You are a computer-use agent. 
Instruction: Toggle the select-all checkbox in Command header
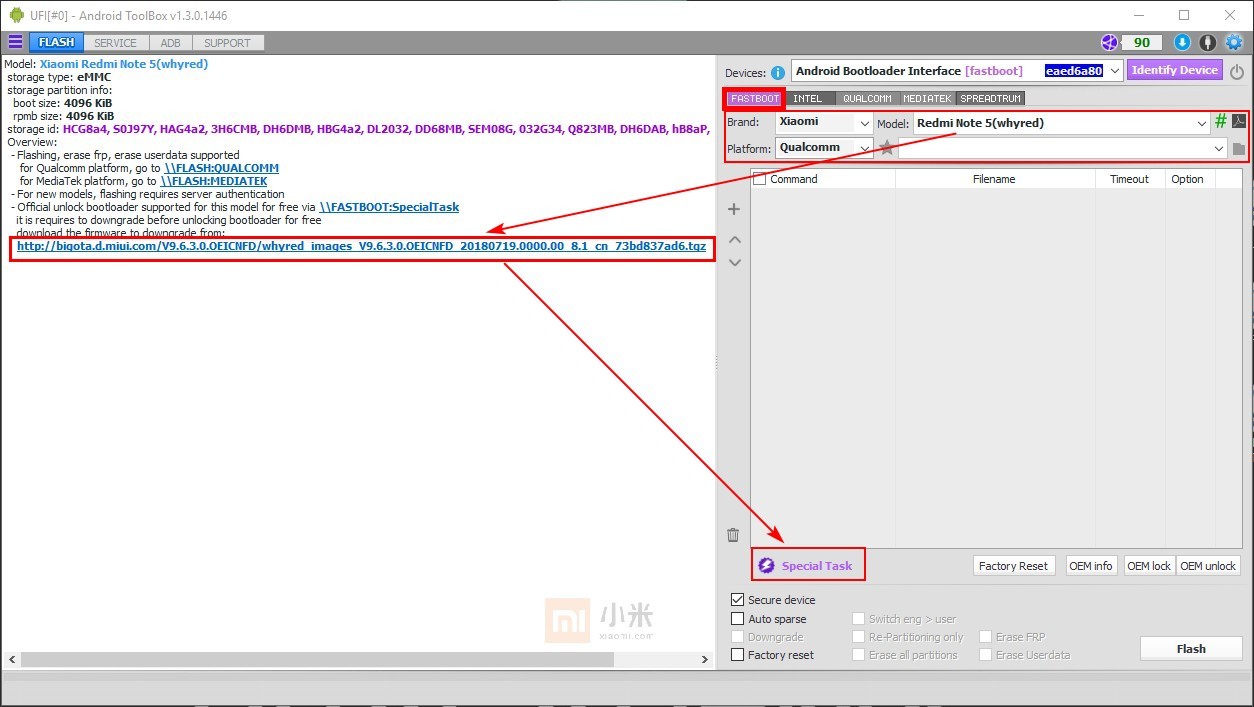[760, 179]
